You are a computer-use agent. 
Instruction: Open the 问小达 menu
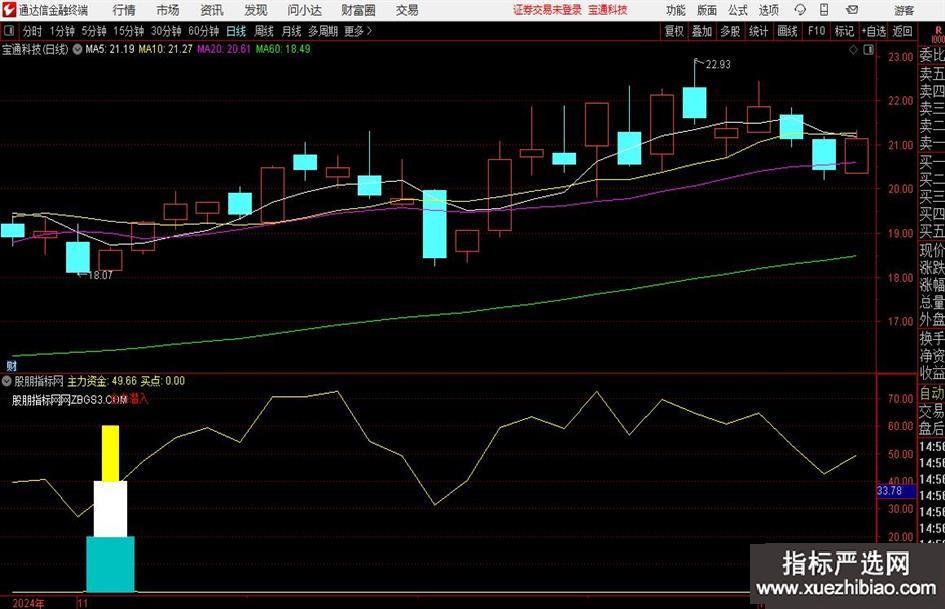304,10
